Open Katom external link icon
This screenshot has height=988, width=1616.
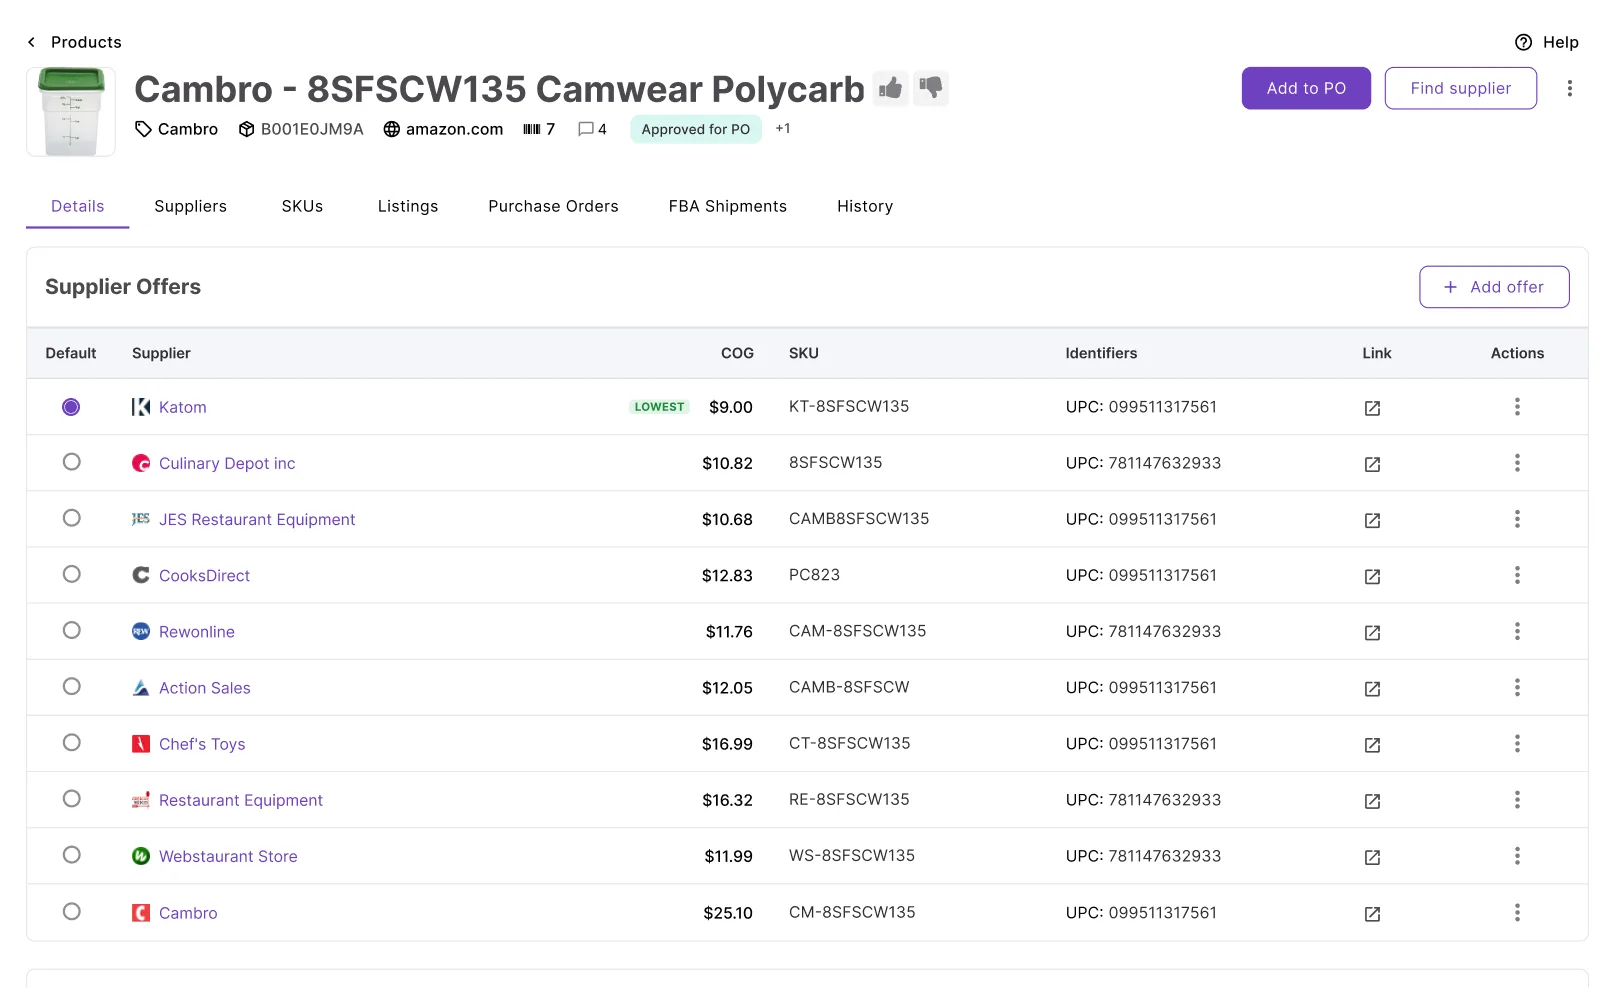[1372, 408]
